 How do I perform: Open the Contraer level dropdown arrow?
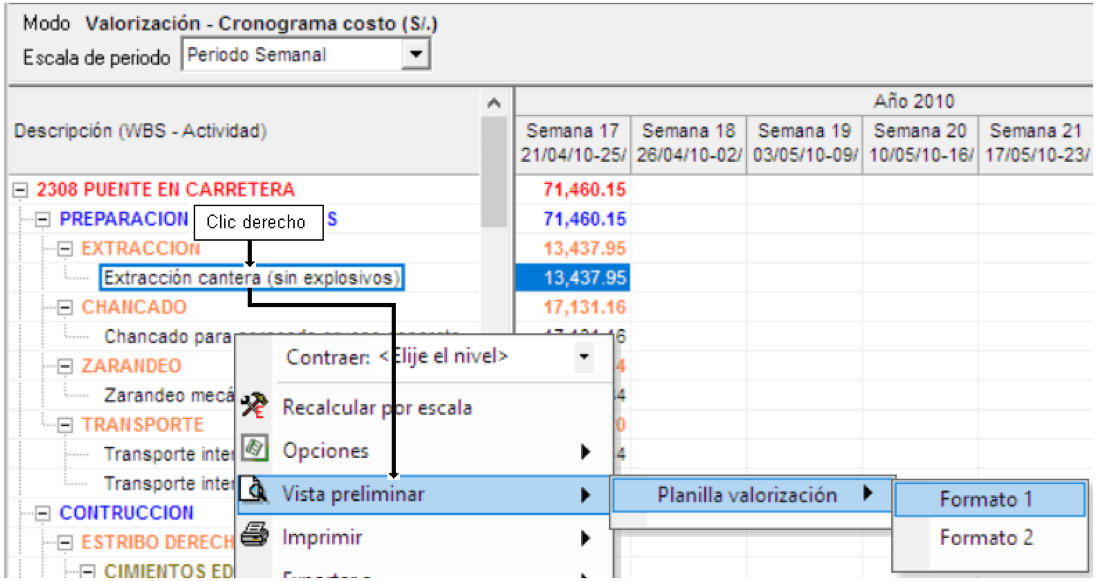click(x=583, y=357)
